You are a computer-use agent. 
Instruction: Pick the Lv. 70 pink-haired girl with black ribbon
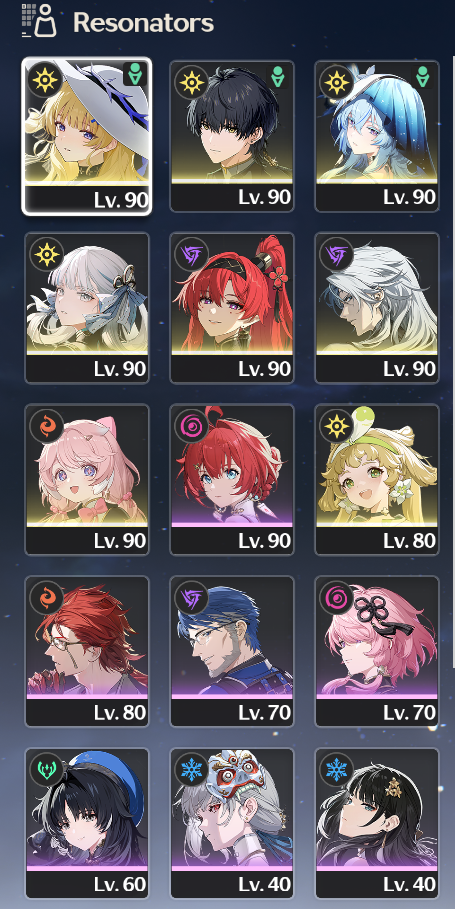(377, 651)
